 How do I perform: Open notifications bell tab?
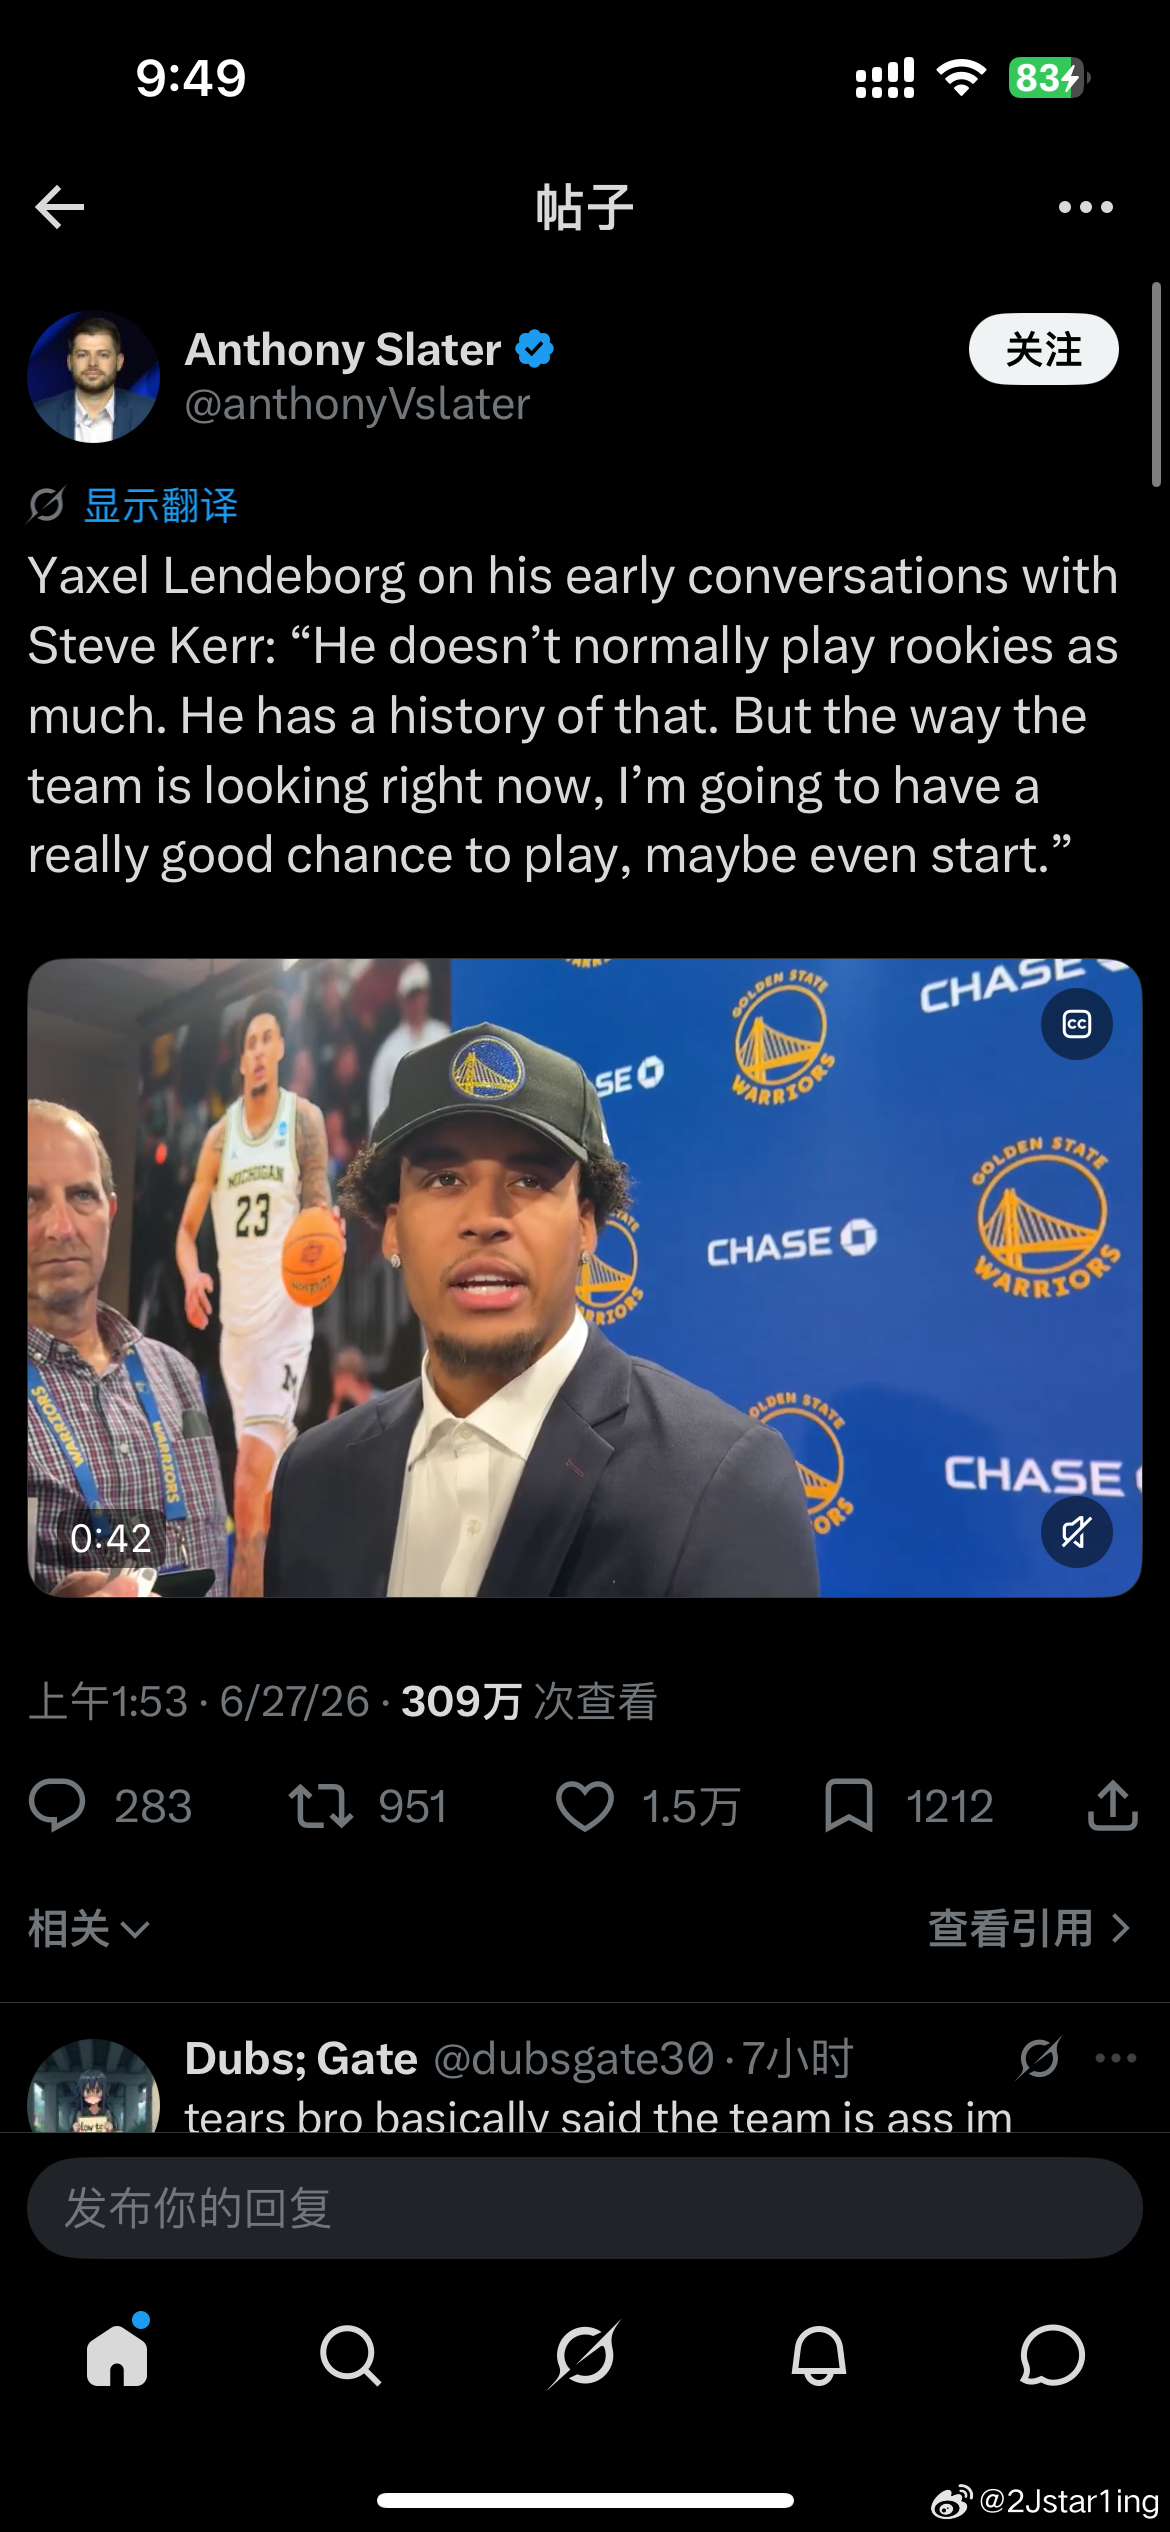[x=819, y=2355]
